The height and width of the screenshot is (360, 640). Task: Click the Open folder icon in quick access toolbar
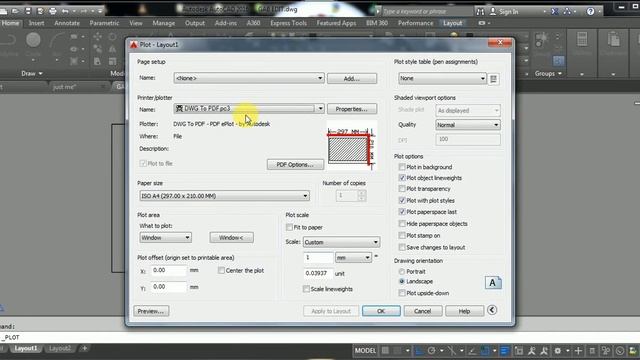point(15,11)
